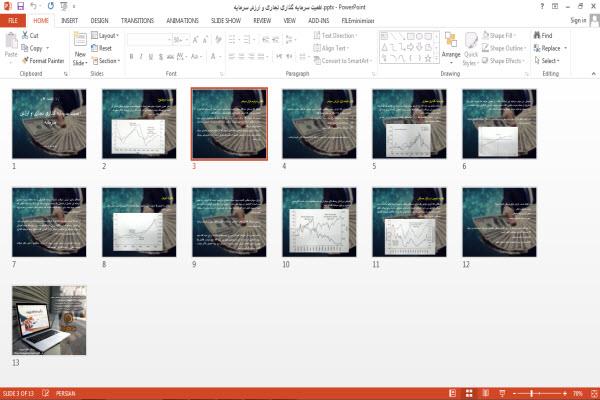
Task: Open the font size combo box
Action: pyautogui.click(x=181, y=40)
